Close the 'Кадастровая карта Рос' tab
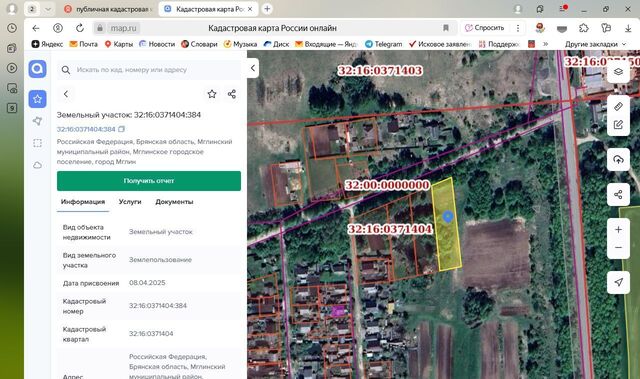The image size is (640, 379). click(x=250, y=9)
